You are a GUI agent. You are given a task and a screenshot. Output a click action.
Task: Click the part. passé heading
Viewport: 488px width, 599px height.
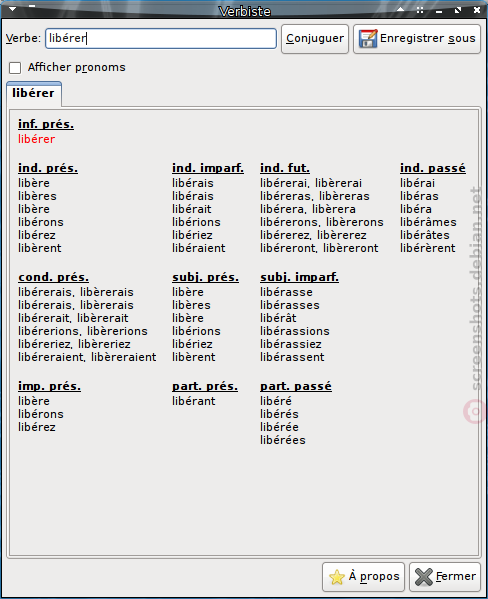click(x=296, y=386)
